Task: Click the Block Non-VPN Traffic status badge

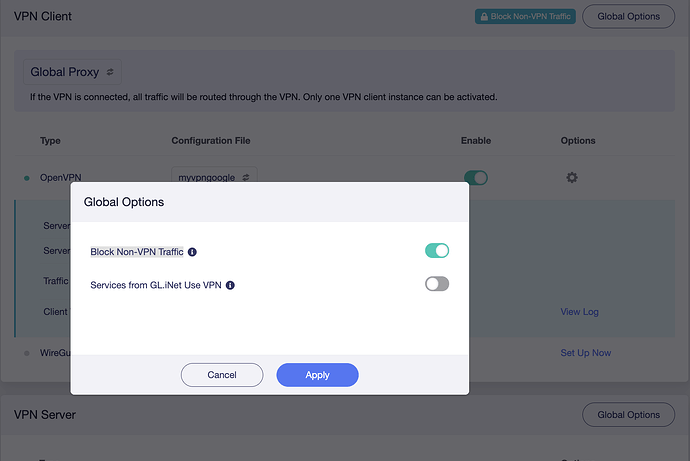Action: 525,17
